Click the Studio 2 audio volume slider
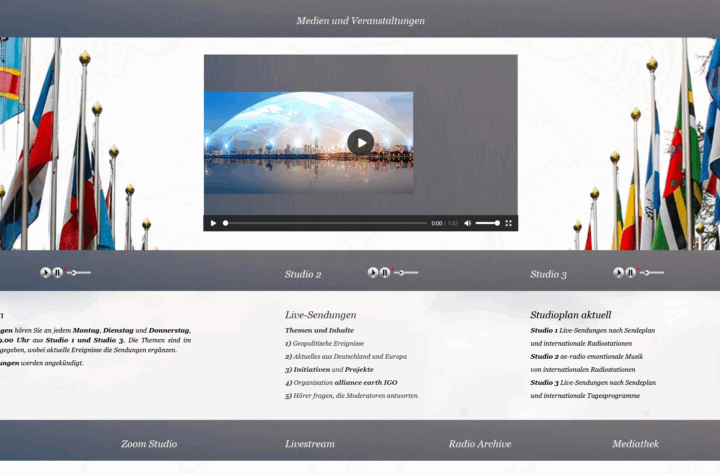The height and width of the screenshot is (475, 720). [407, 272]
